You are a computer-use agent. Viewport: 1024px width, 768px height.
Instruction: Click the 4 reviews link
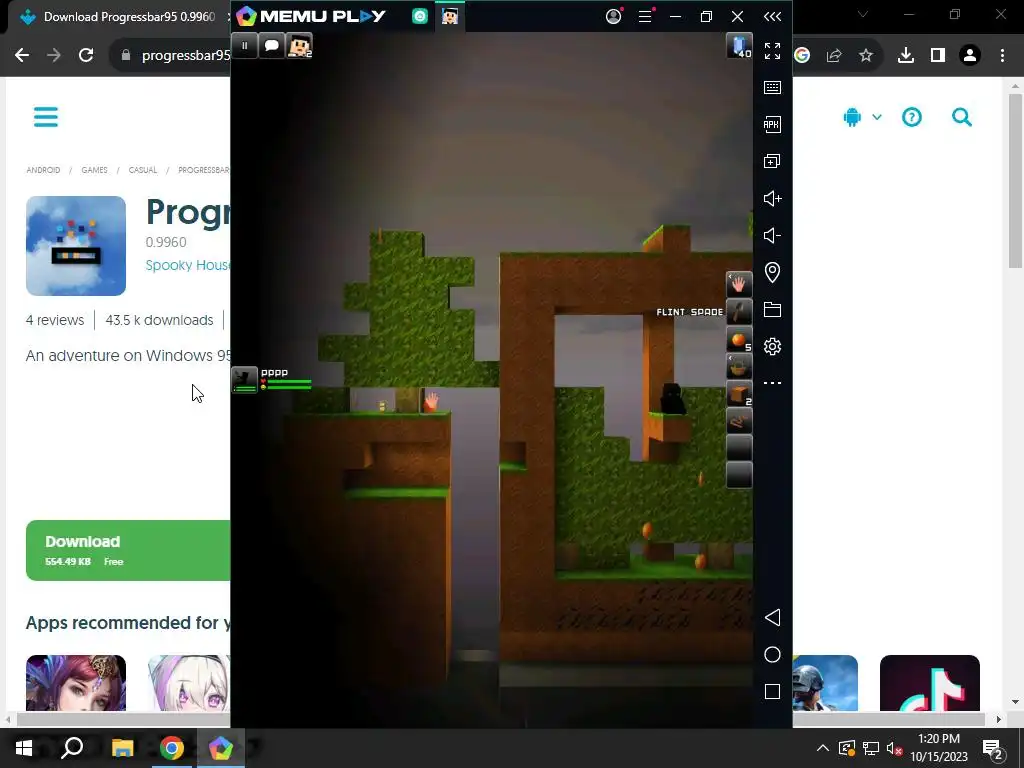pyautogui.click(x=55, y=320)
